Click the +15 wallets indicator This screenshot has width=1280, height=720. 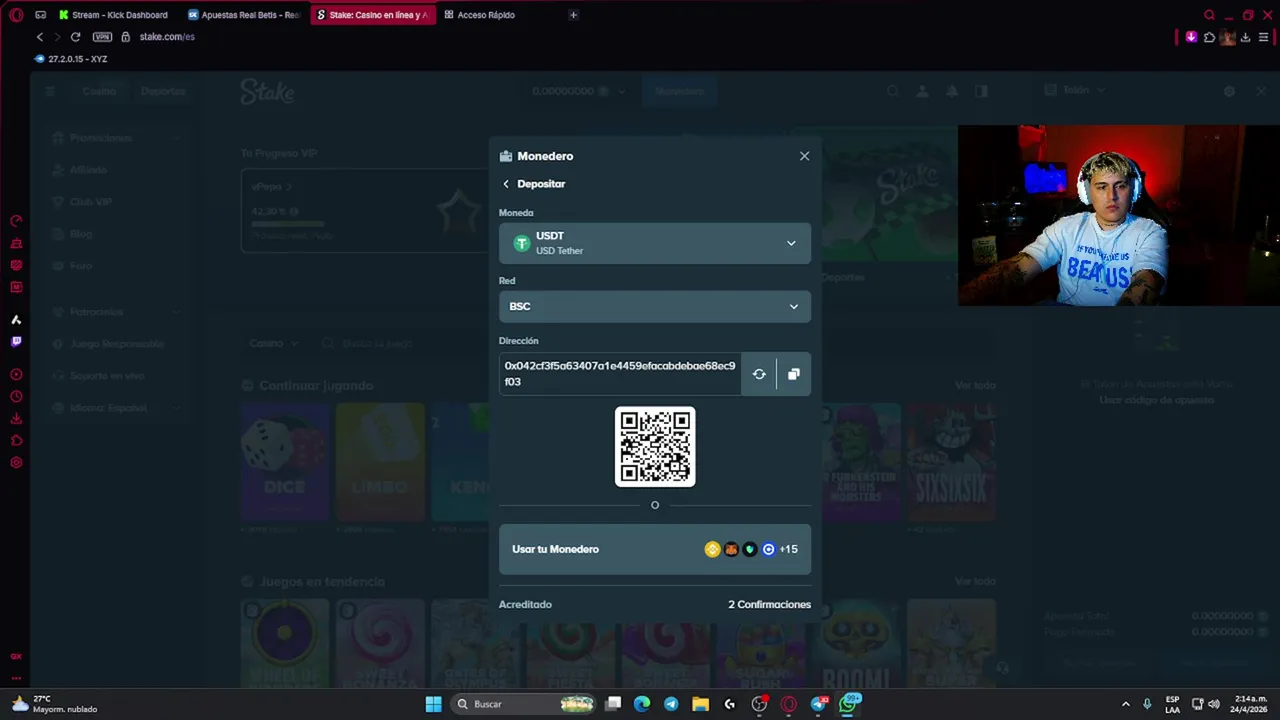788,549
